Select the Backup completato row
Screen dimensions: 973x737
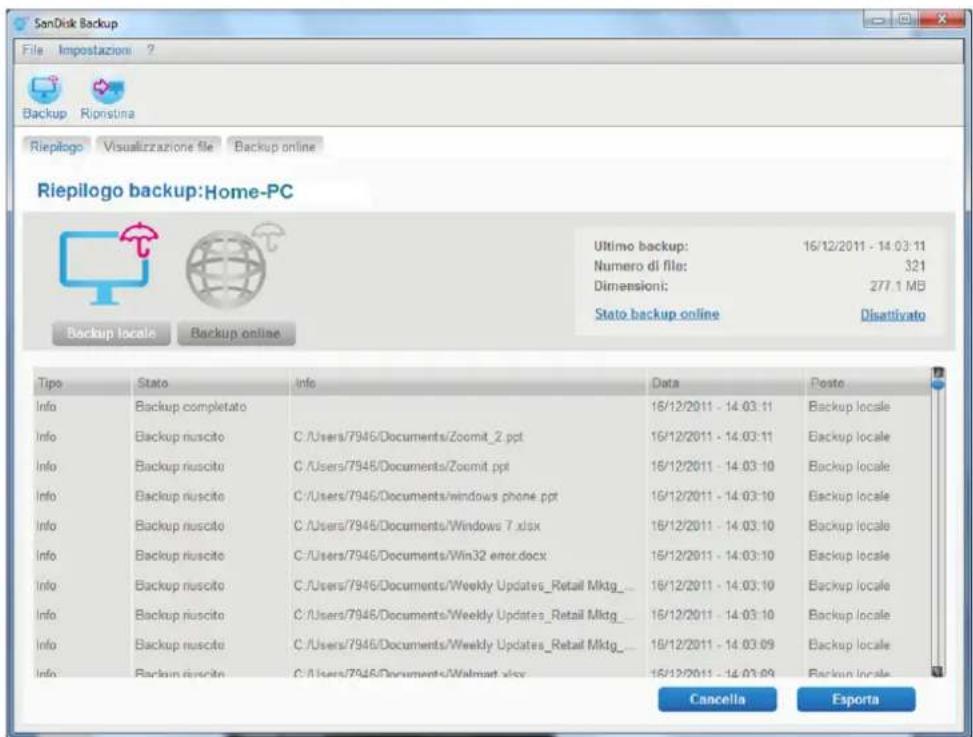pyautogui.click(x=482, y=407)
